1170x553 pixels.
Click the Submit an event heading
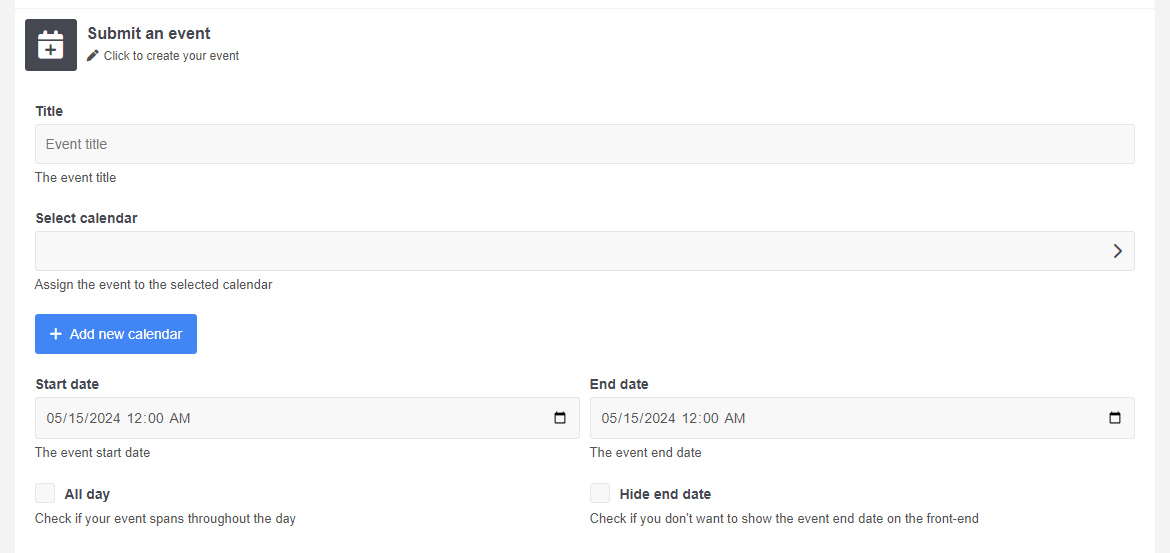point(149,34)
